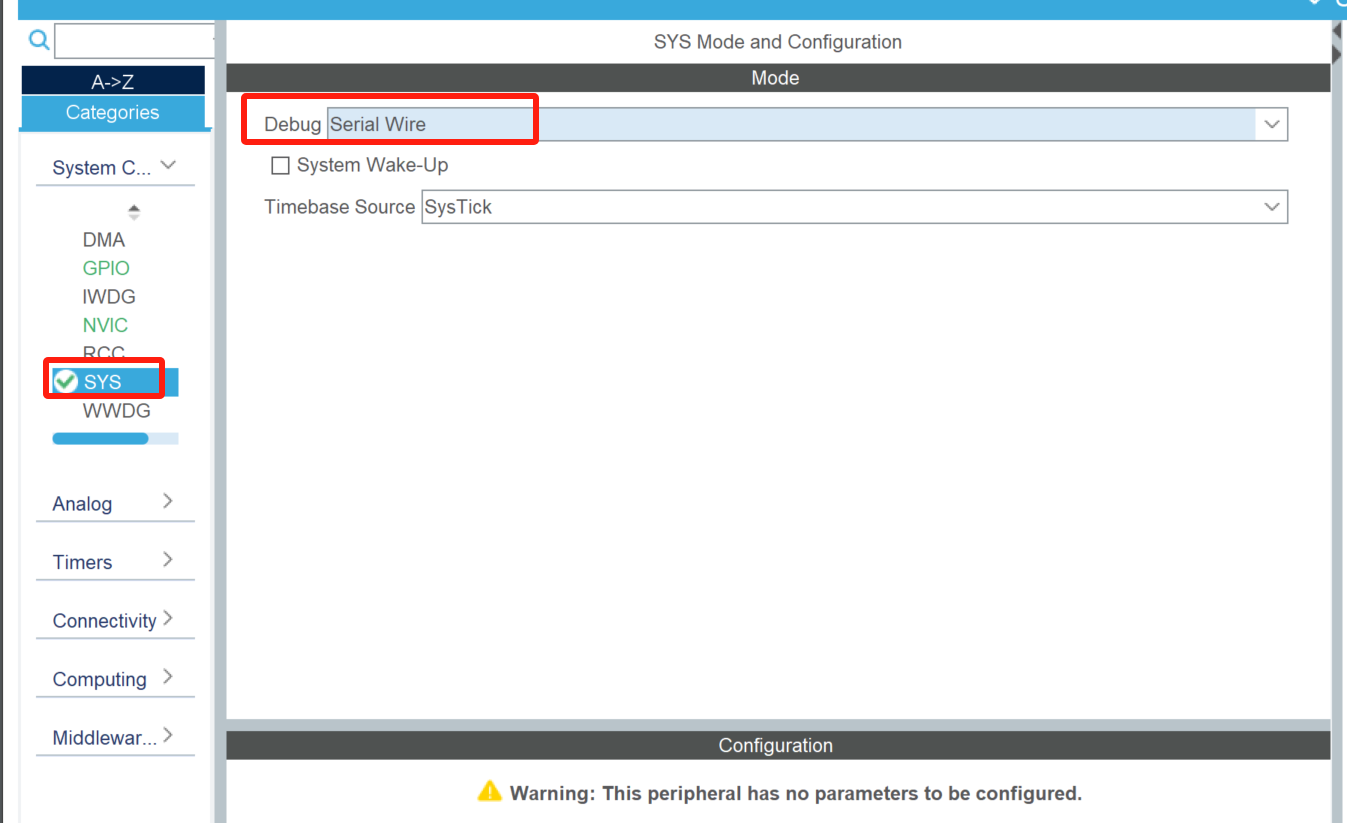Open GPIO peripheral configuration
This screenshot has height=823, width=1347.
pyautogui.click(x=106, y=267)
